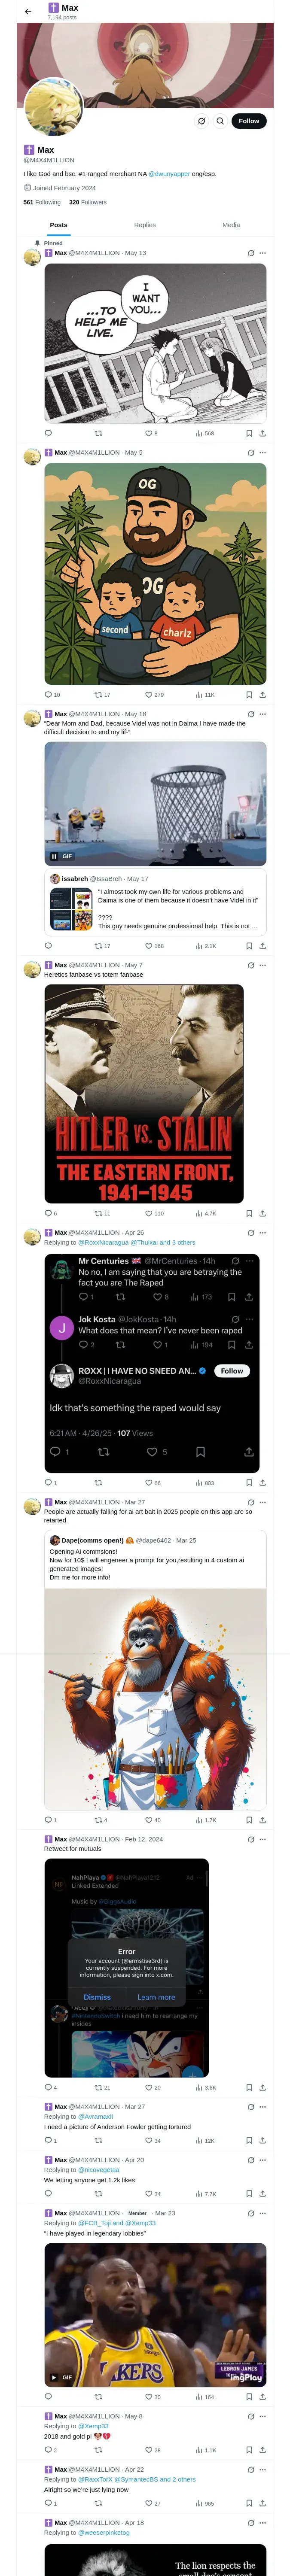Go back using the top-left arrow
This screenshot has height=2576, width=290.
click(28, 11)
